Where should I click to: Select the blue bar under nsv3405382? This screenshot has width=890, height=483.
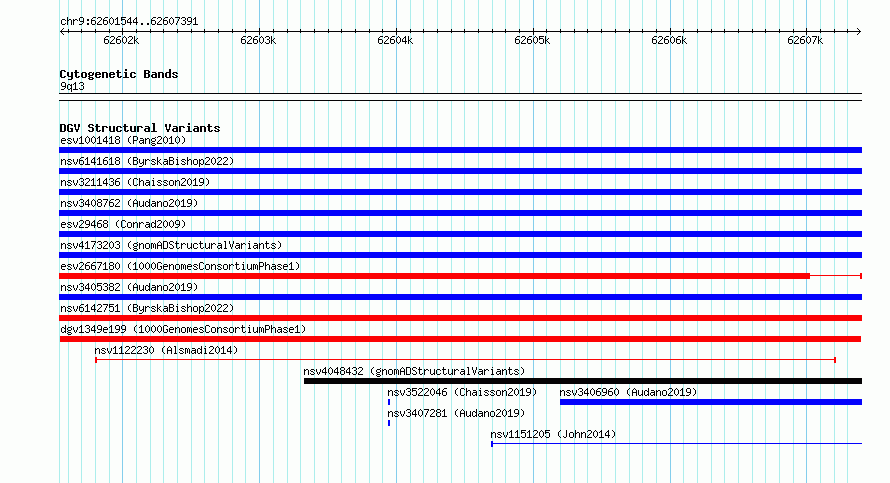(x=460, y=297)
